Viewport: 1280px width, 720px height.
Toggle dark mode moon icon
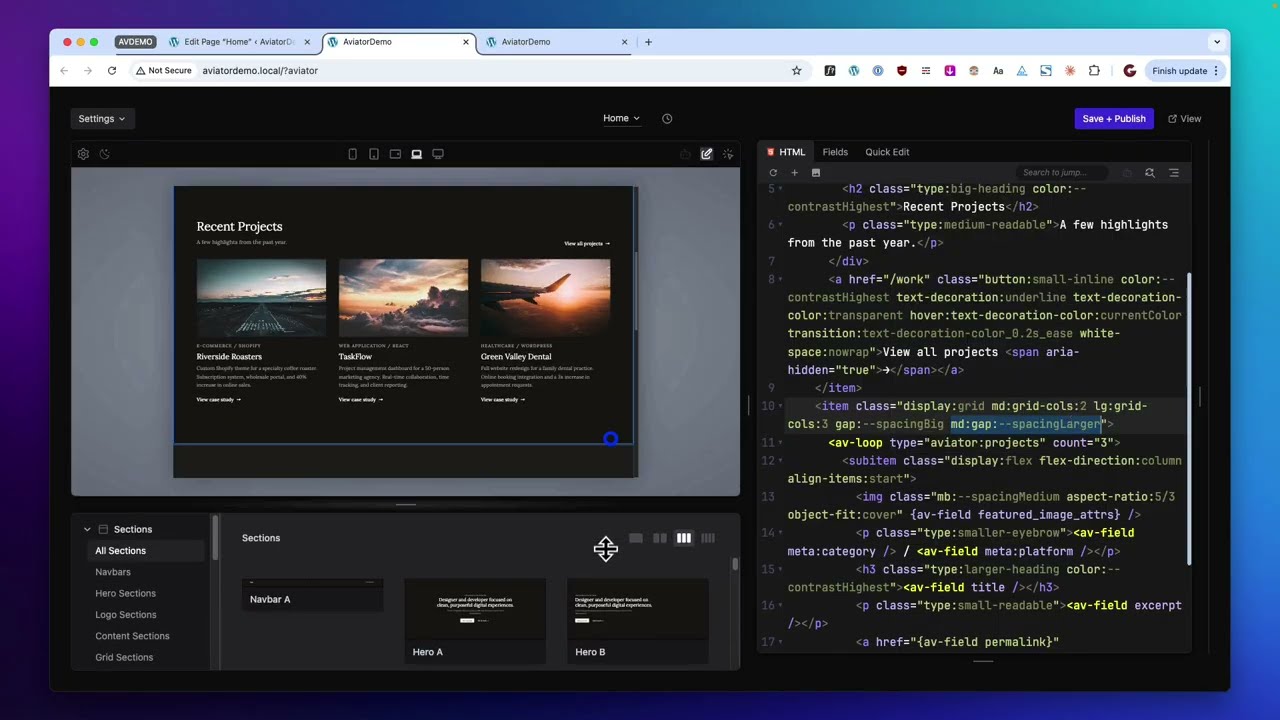(105, 154)
